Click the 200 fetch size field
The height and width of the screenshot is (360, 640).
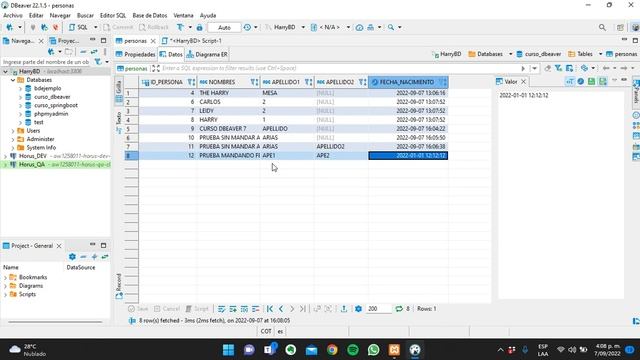378,309
